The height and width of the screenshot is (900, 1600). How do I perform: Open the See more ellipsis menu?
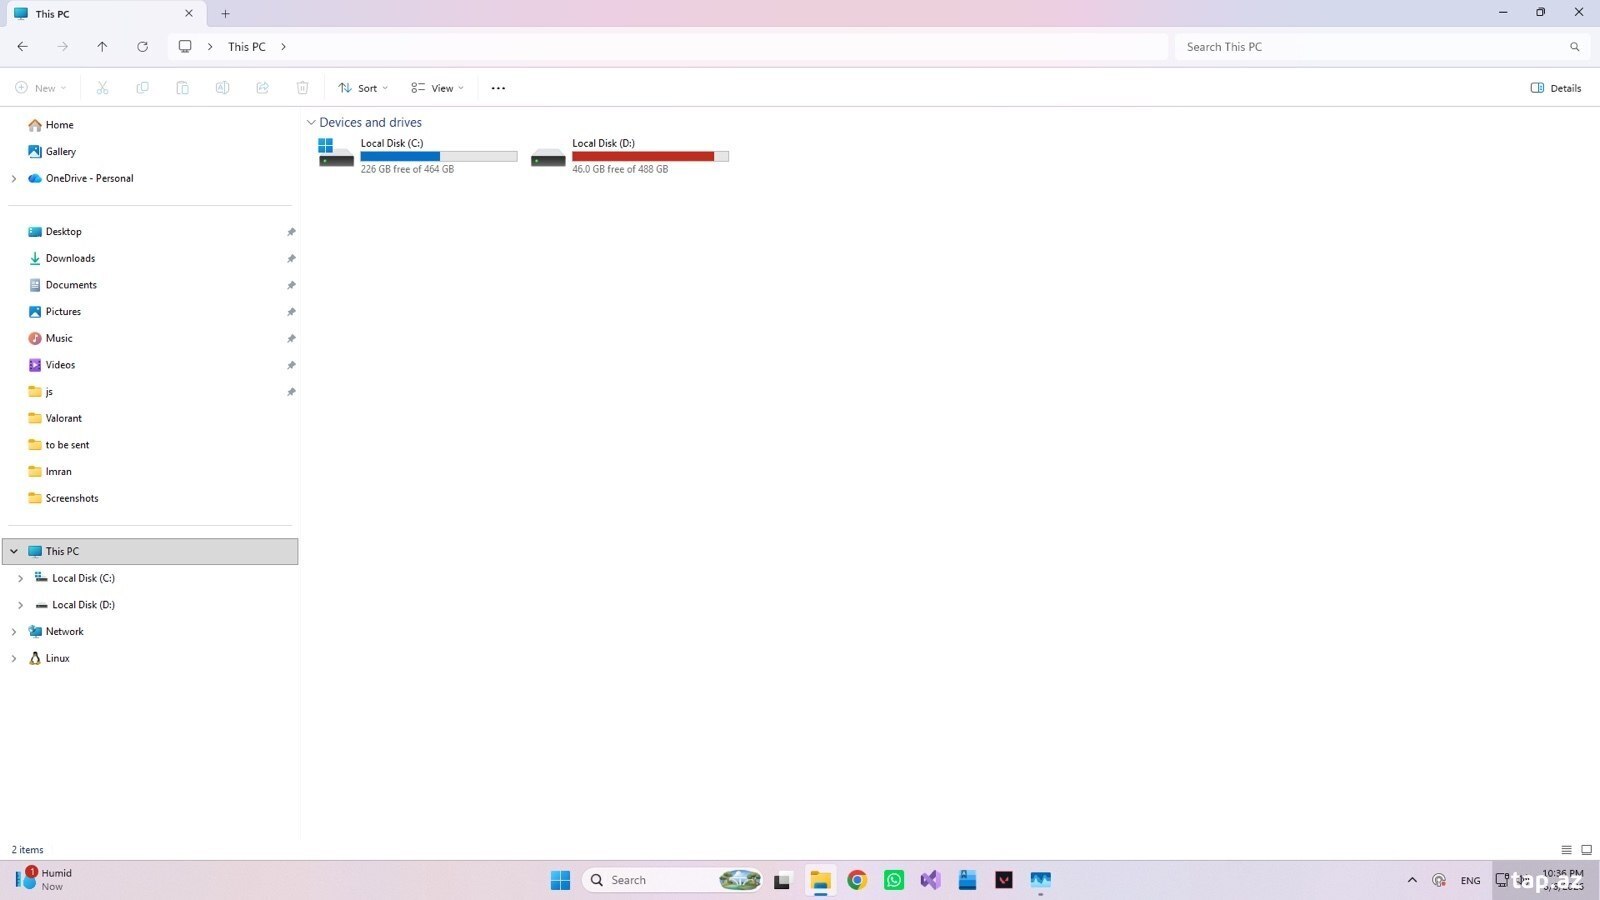coord(498,88)
